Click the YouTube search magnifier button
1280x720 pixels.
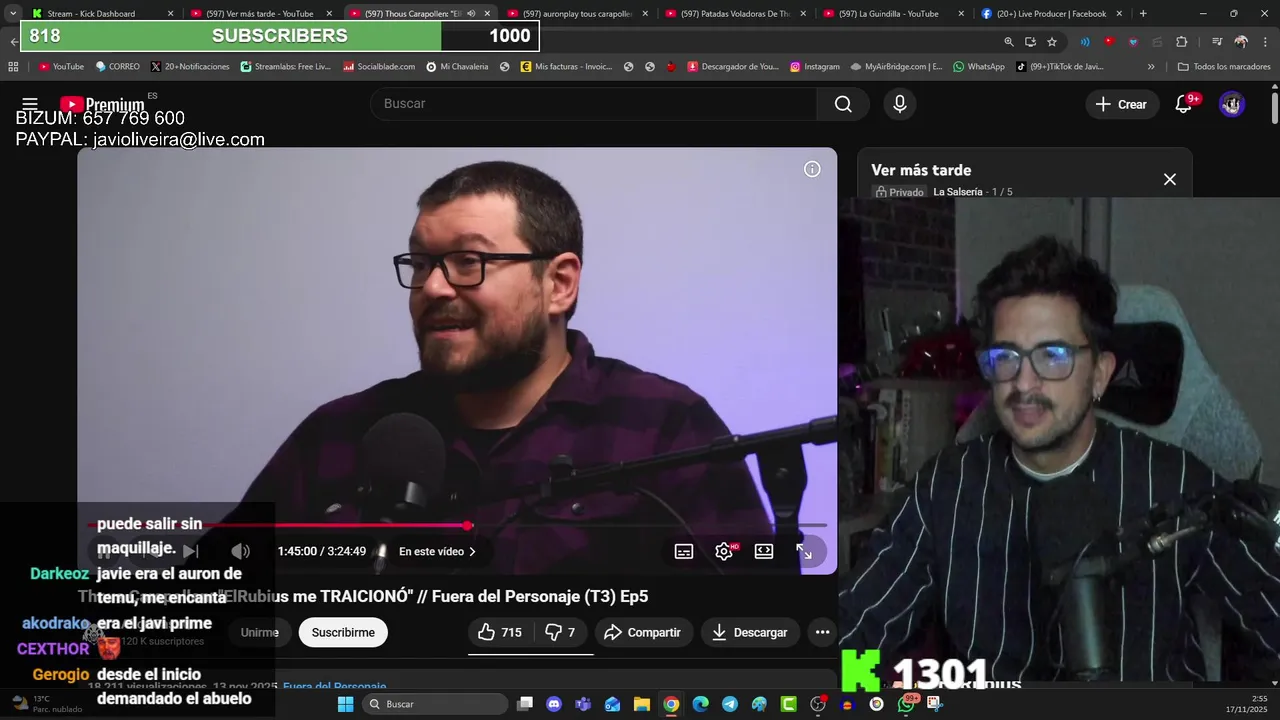coord(843,104)
